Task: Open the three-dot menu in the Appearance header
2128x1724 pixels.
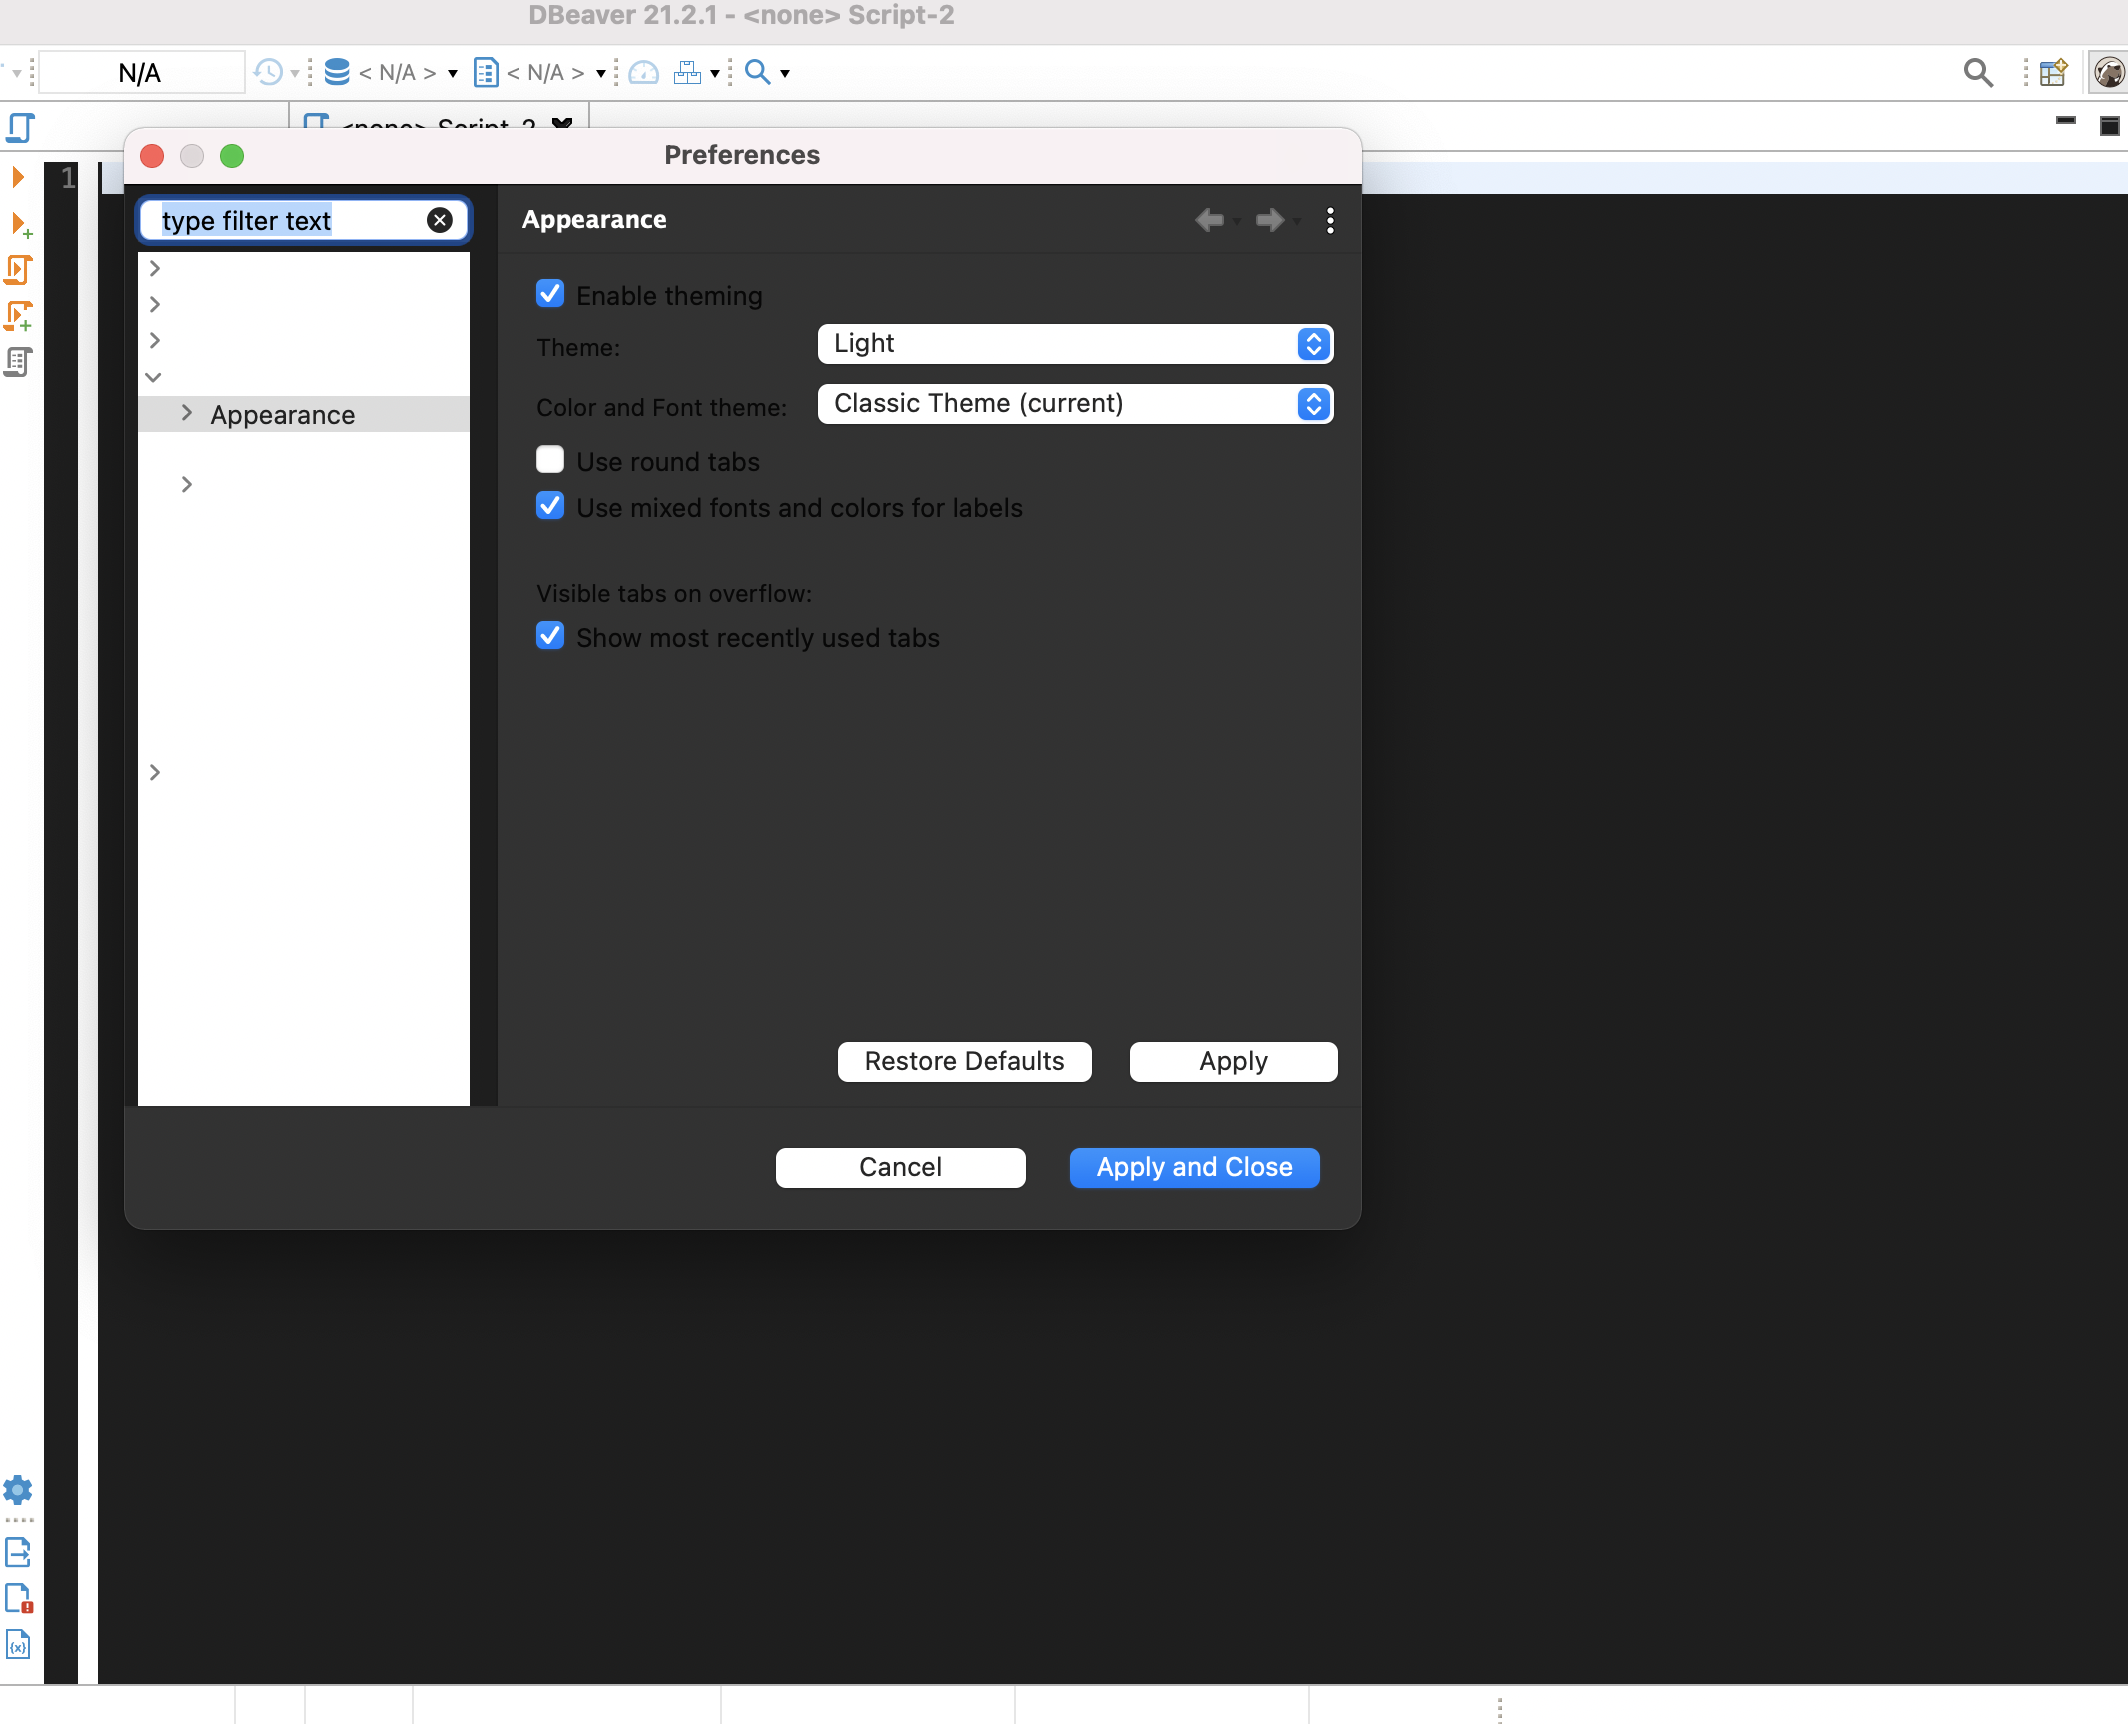Action: [x=1330, y=220]
